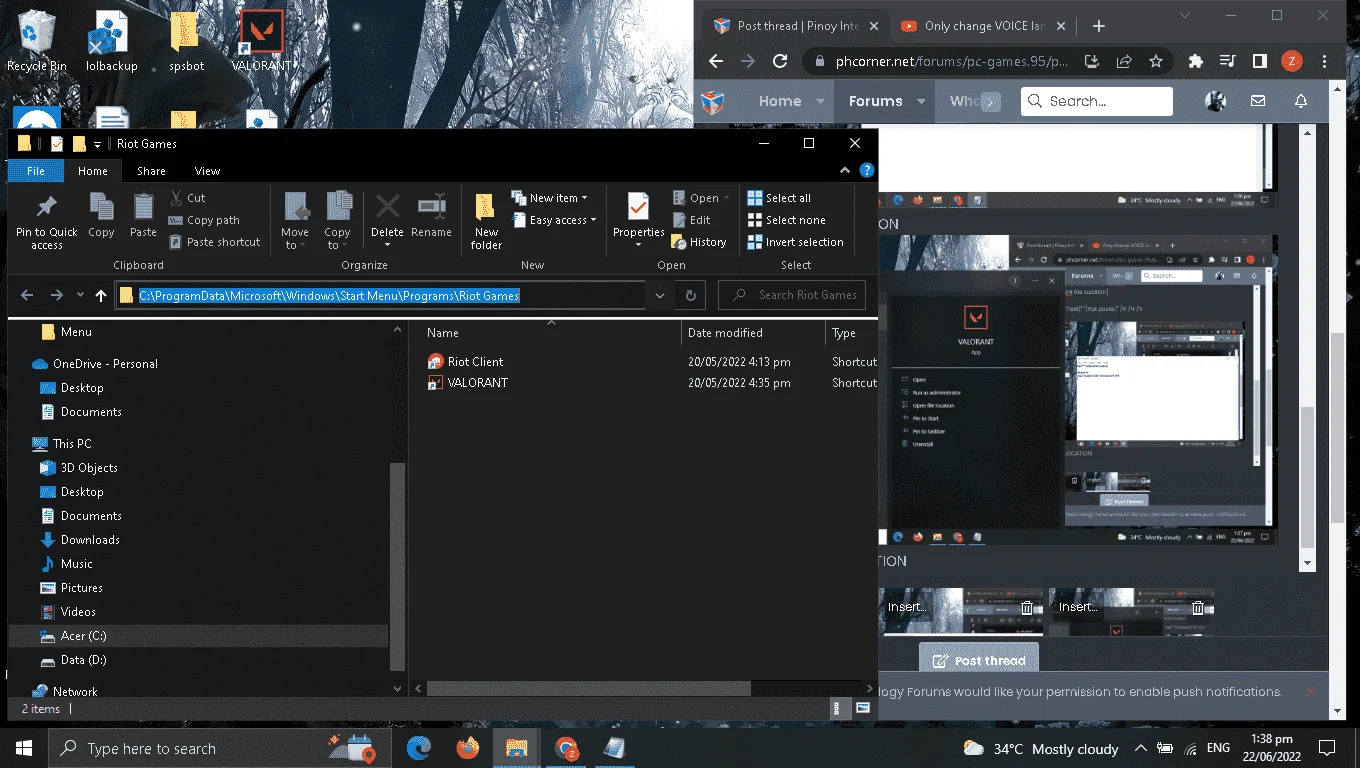The height and width of the screenshot is (768, 1360).
Task: Open forum alerts bell icon
Action: pyautogui.click(x=1301, y=101)
